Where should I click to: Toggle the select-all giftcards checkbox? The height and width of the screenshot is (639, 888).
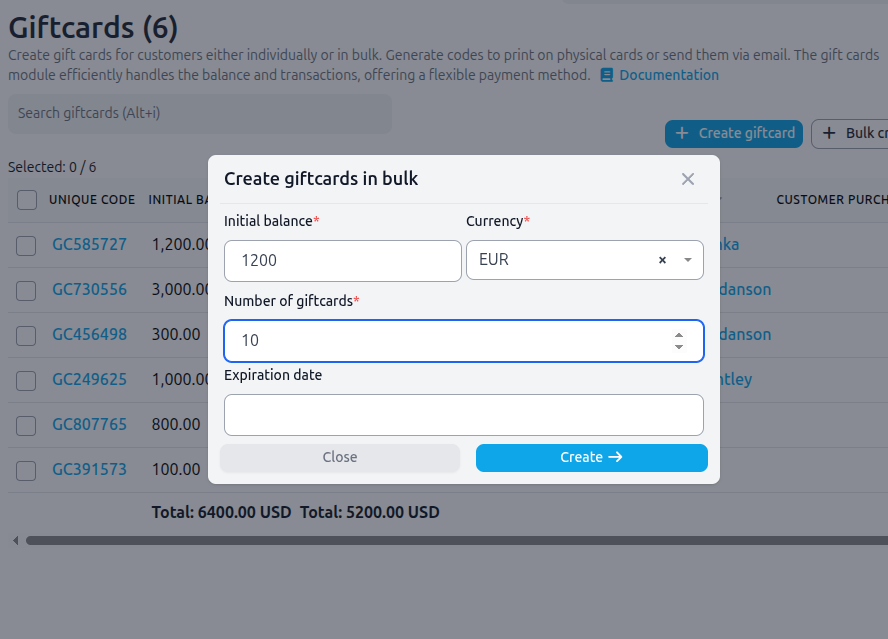27,200
